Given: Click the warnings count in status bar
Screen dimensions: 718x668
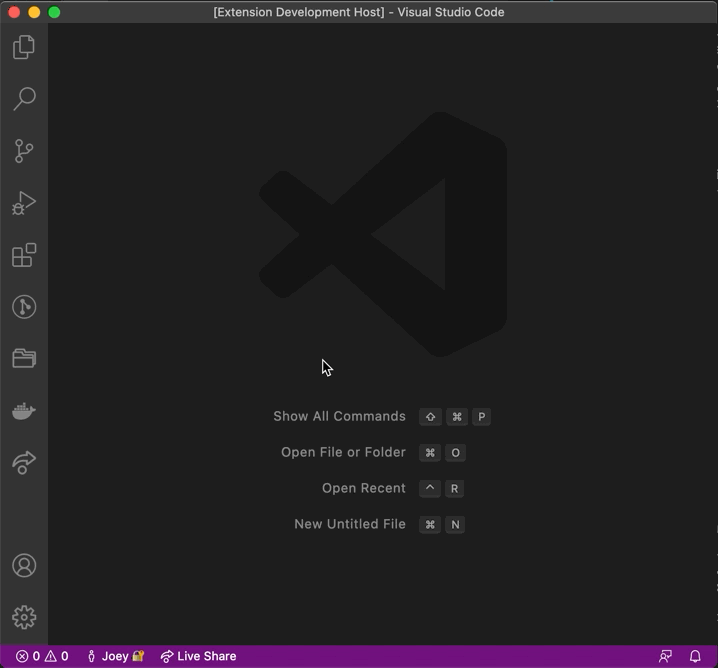Looking at the screenshot, I should 57,656.
